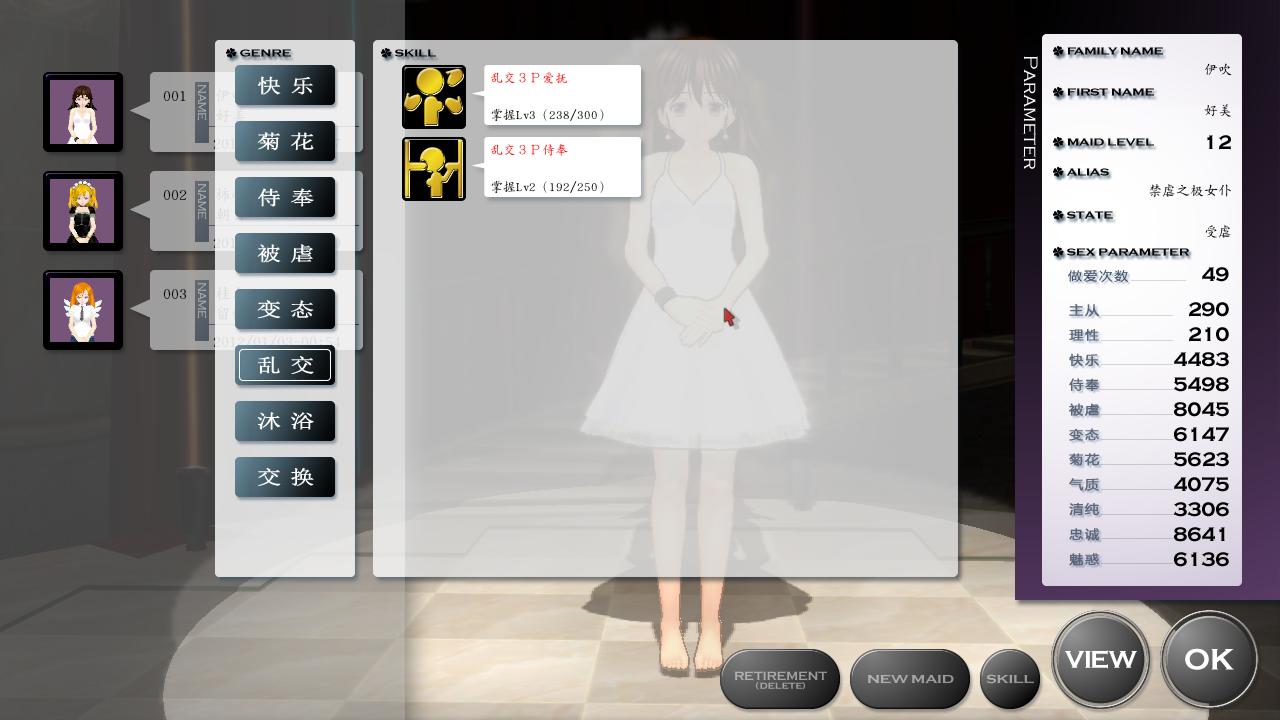1280x720 pixels.
Task: Select the maid 002 portrait thumbnail
Action: click(x=83, y=211)
